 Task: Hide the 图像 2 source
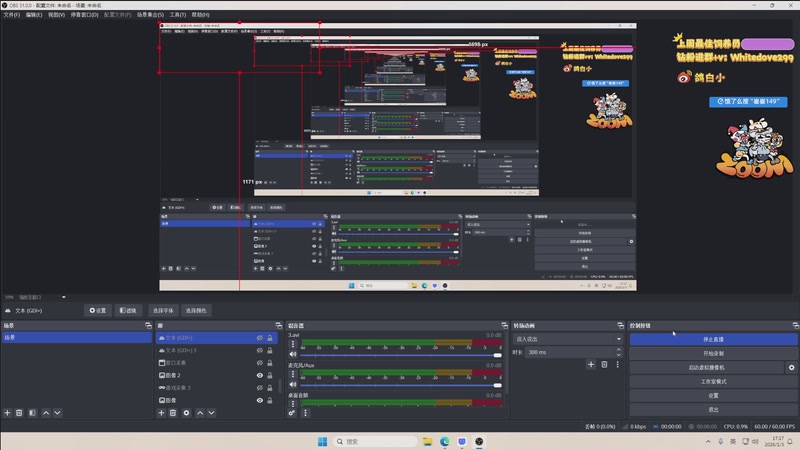(x=260, y=376)
